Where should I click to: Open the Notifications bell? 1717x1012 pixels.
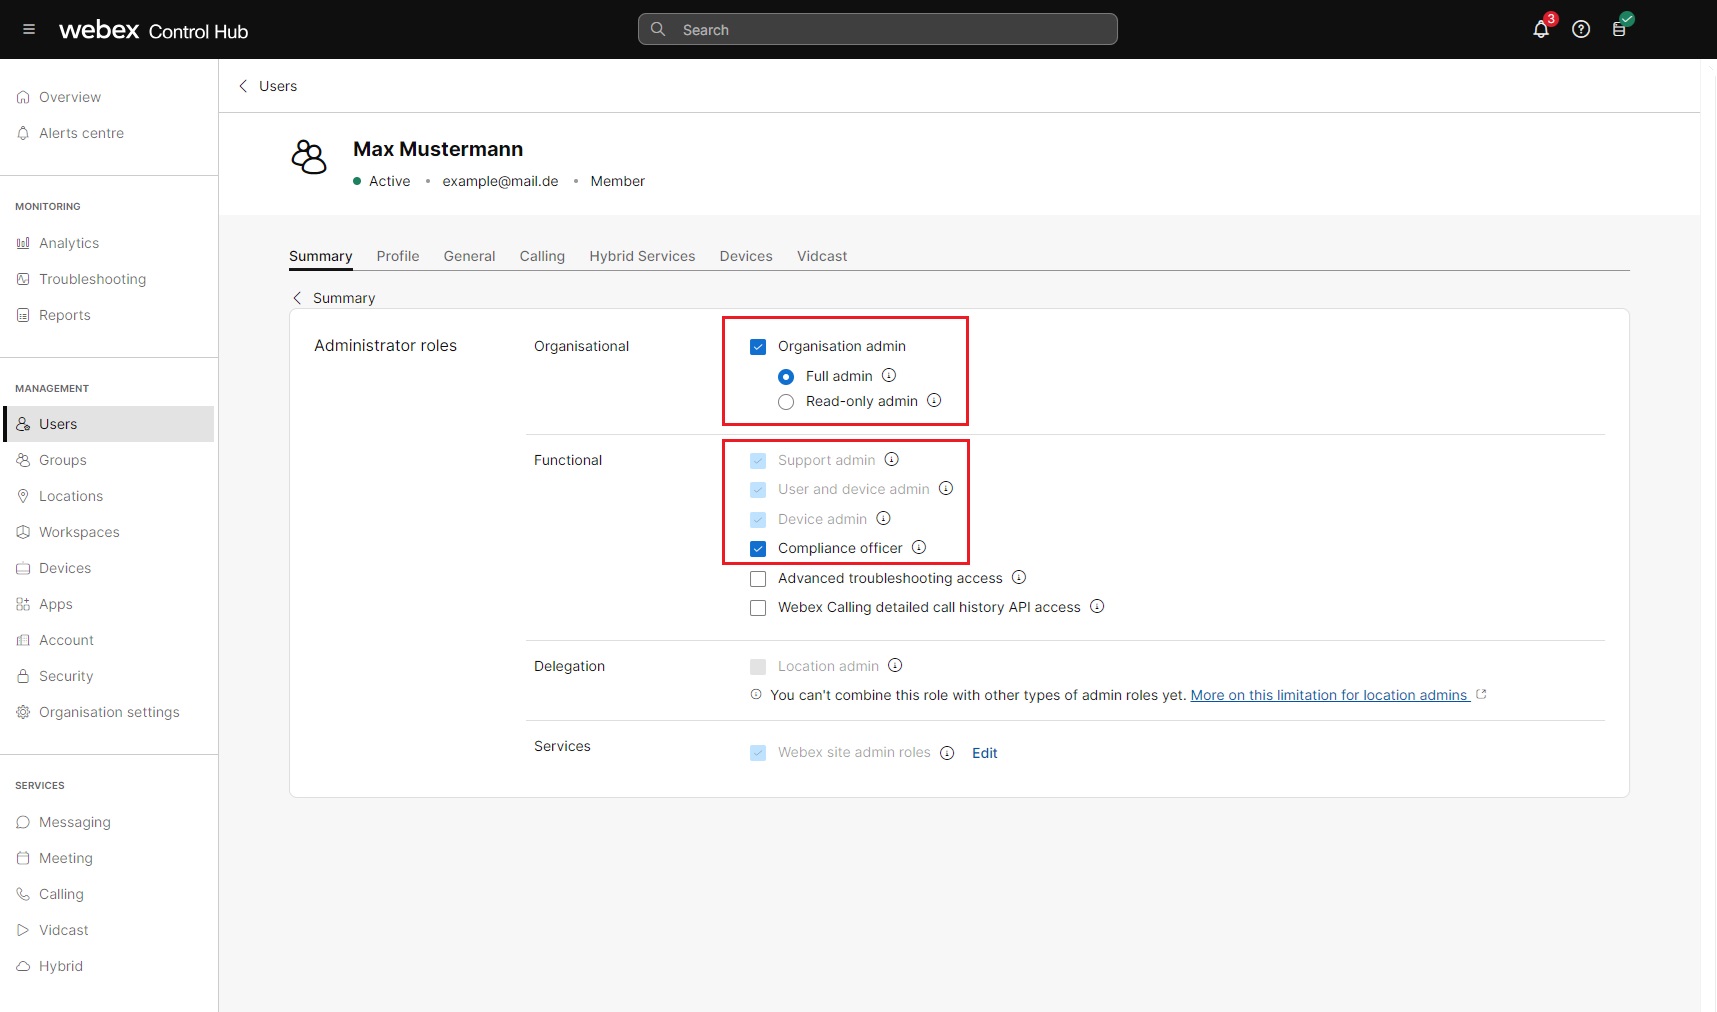click(1540, 29)
